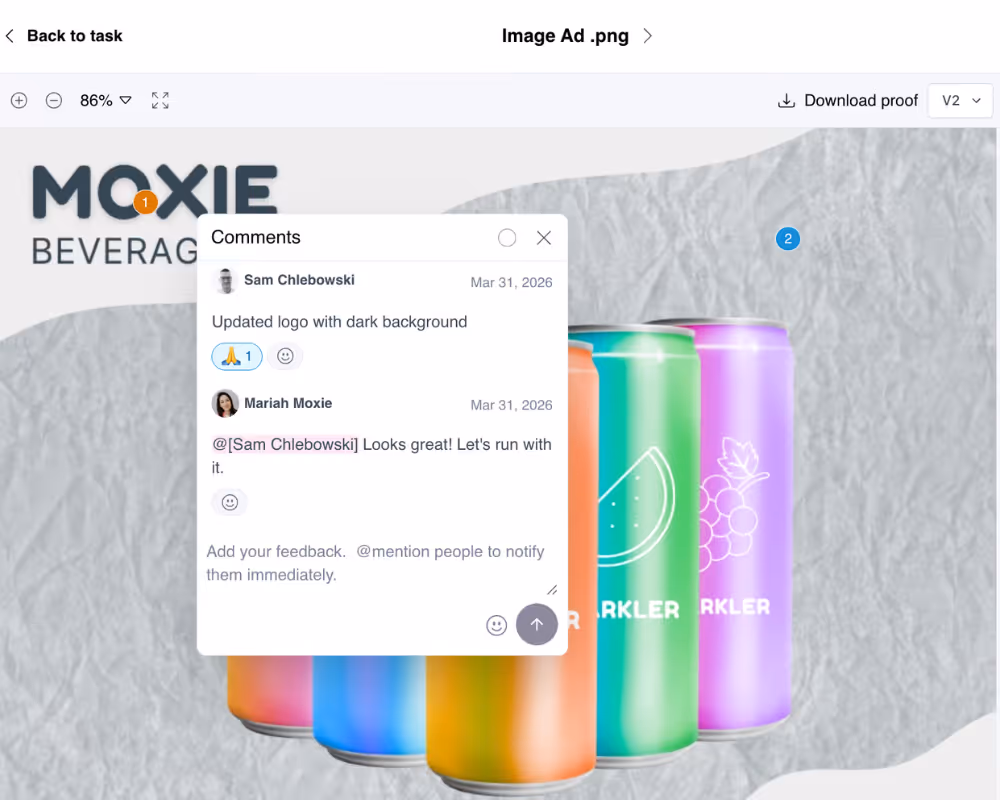The width and height of the screenshot is (1000, 800).
Task: Toggle the resolve circle in Comments header
Action: tap(507, 238)
